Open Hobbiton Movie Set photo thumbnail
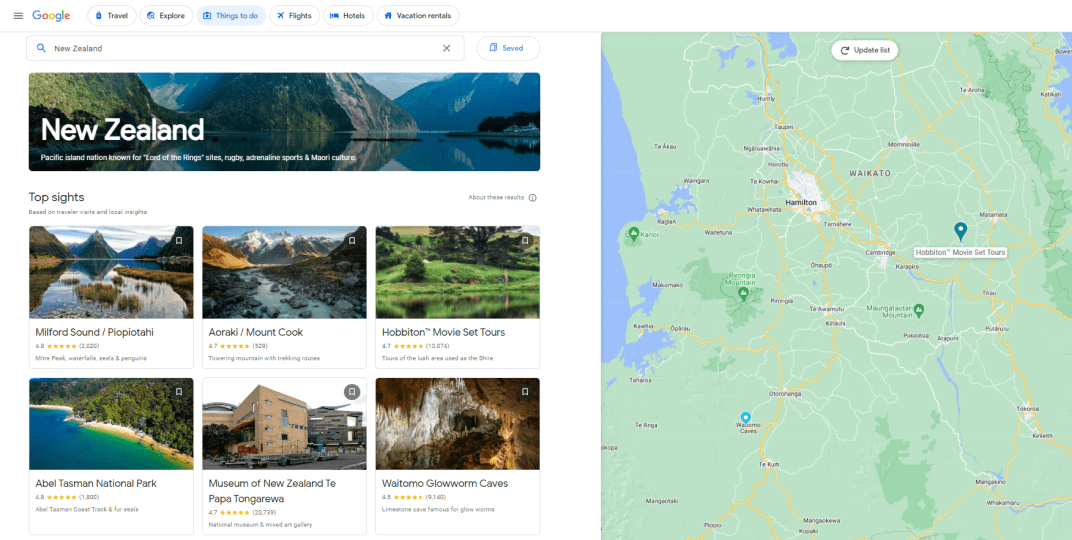 pos(457,272)
